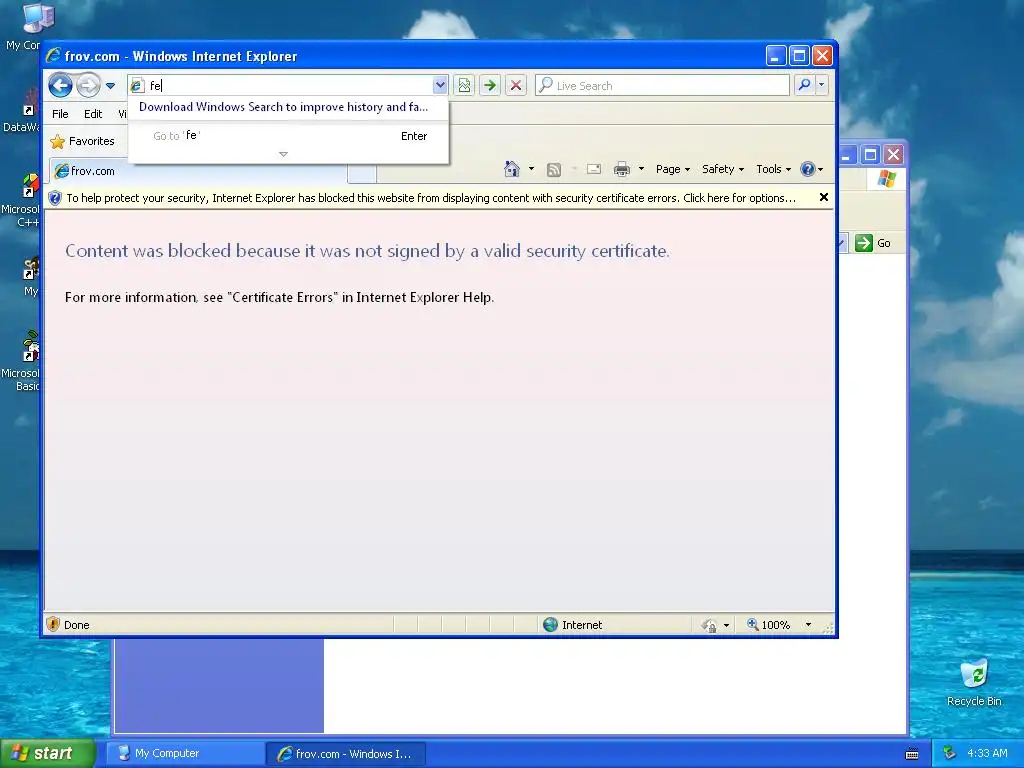1024x768 pixels.
Task: Maximize the background My Computer window
Action: pyautogui.click(x=870, y=155)
